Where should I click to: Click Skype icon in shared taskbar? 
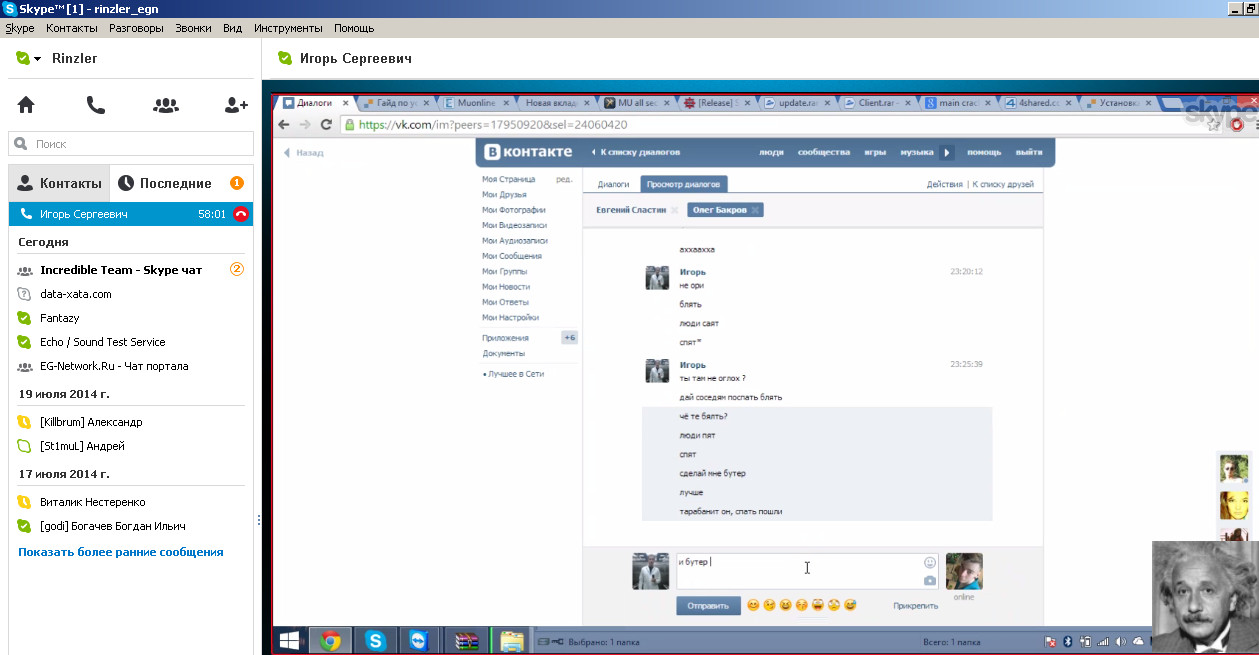coord(374,641)
